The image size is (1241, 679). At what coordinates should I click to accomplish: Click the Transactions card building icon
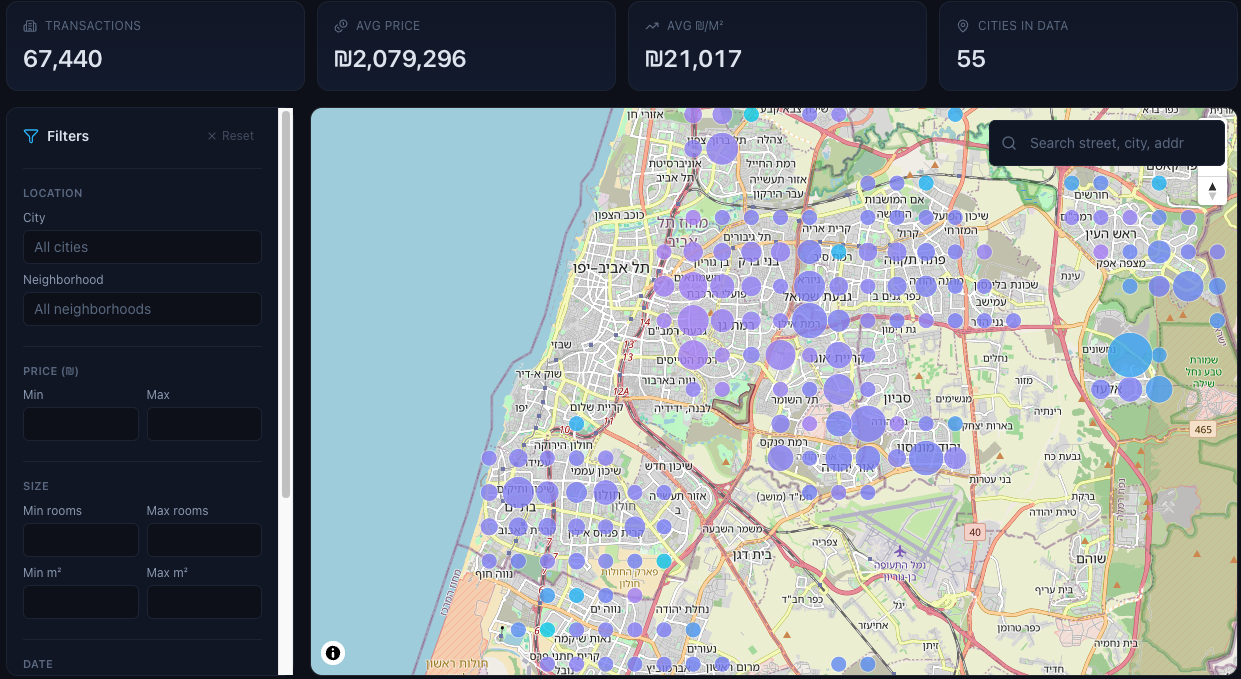pyautogui.click(x=30, y=26)
